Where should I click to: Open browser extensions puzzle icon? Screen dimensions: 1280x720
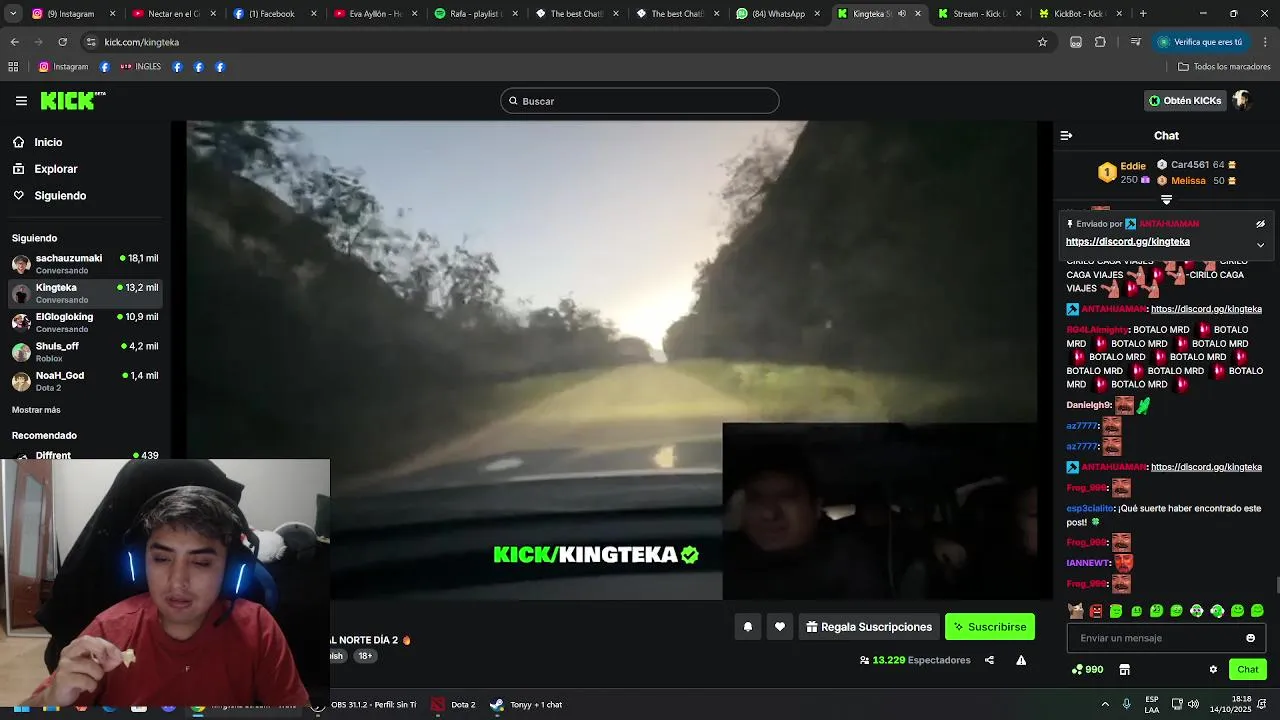pos(1100,42)
